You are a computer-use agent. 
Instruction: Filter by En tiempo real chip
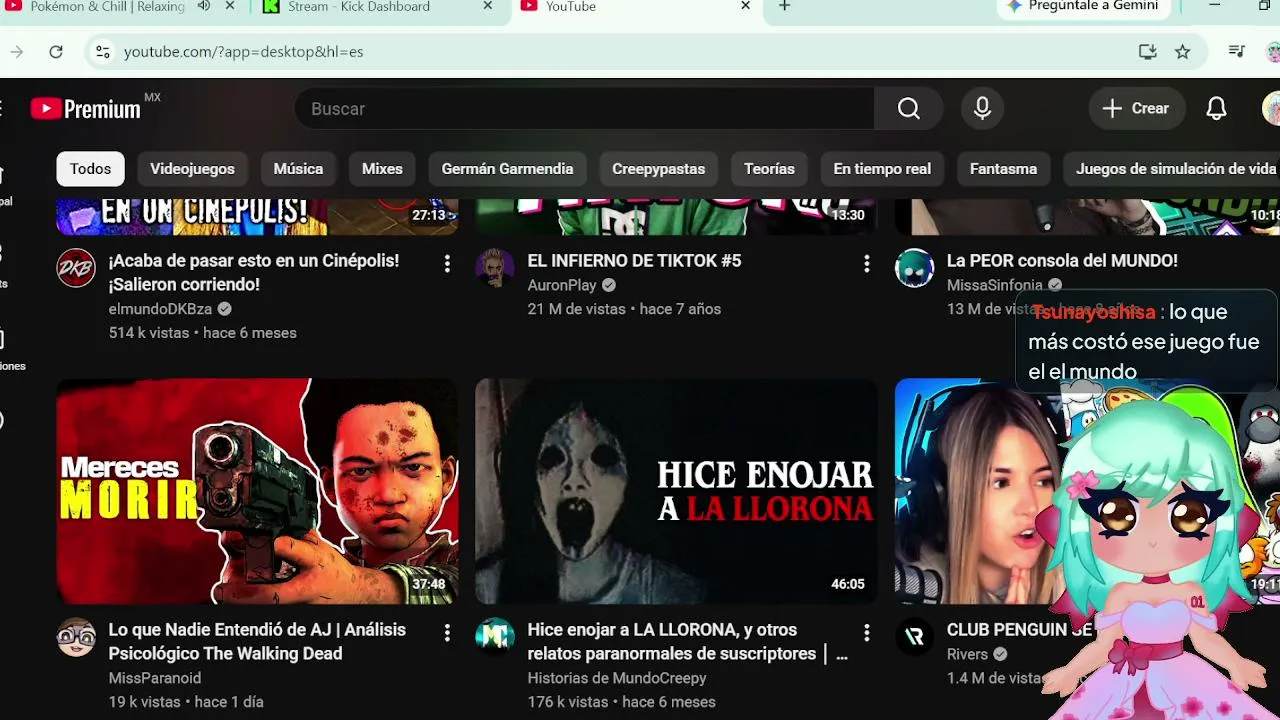click(x=882, y=169)
